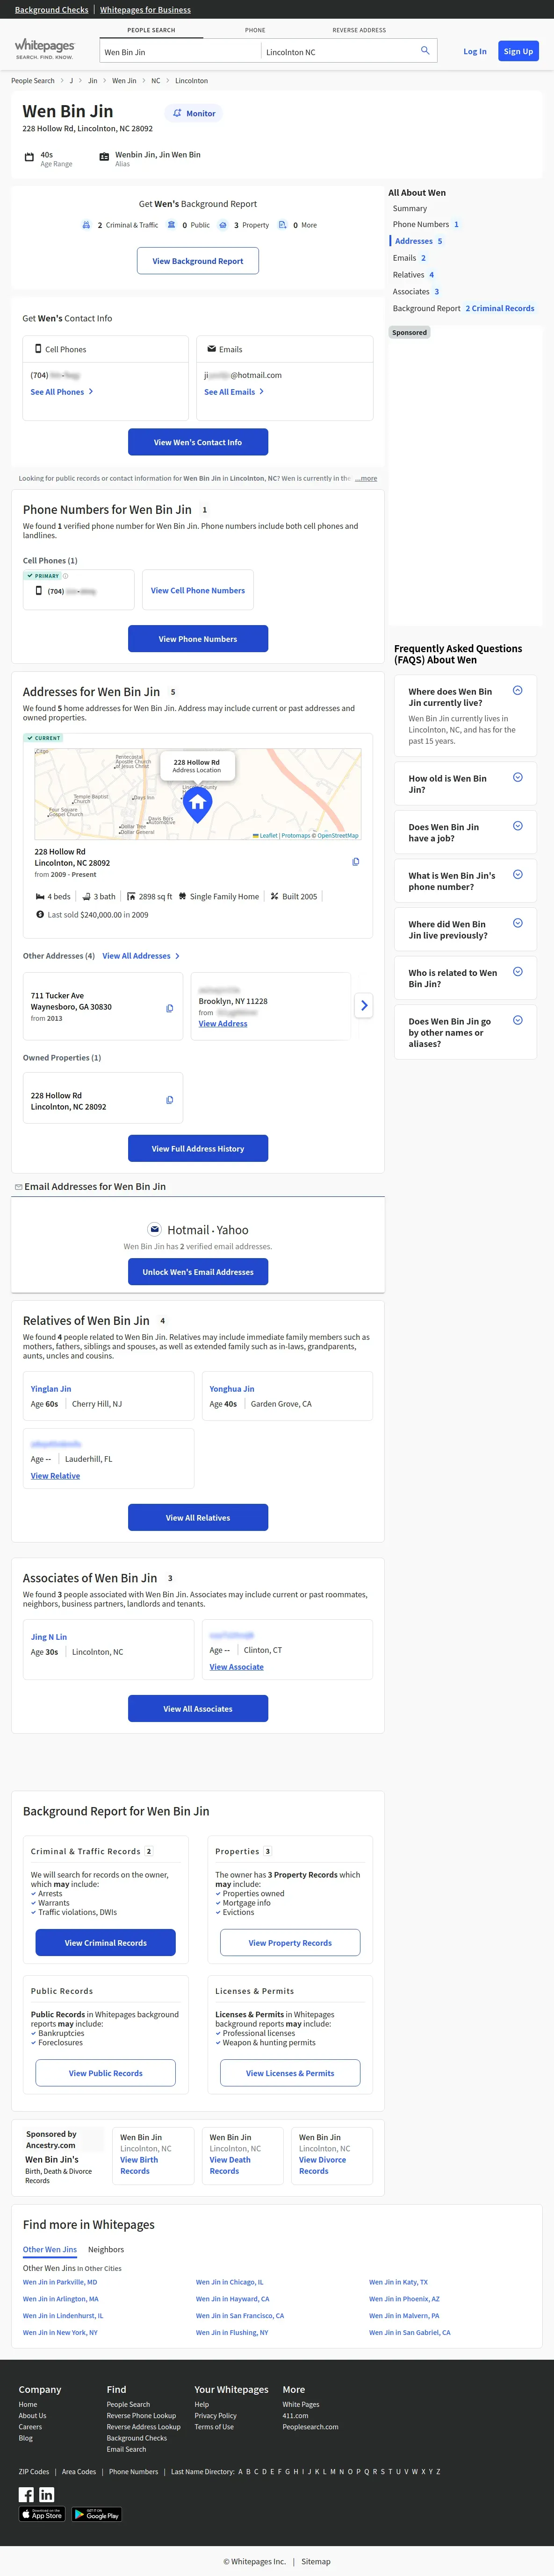Open the Google Play download badge

click(x=97, y=2514)
